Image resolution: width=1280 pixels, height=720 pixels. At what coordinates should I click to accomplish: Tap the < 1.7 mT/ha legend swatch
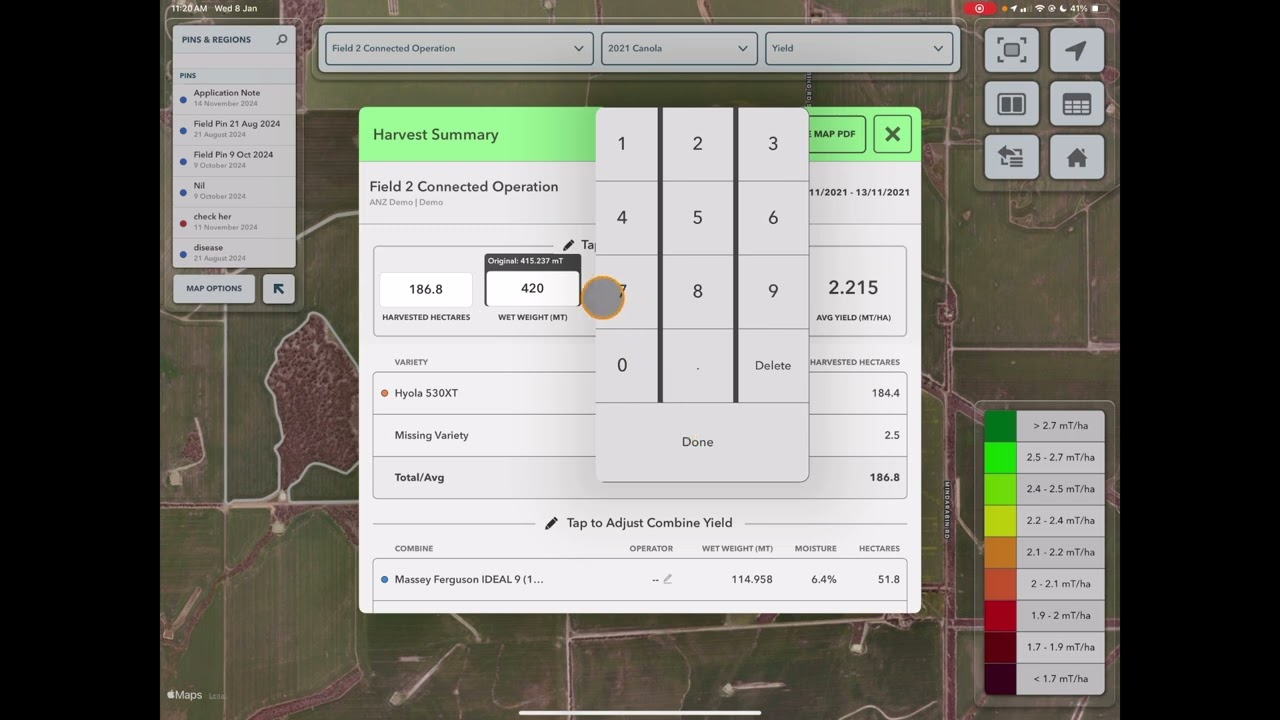coord(1000,679)
